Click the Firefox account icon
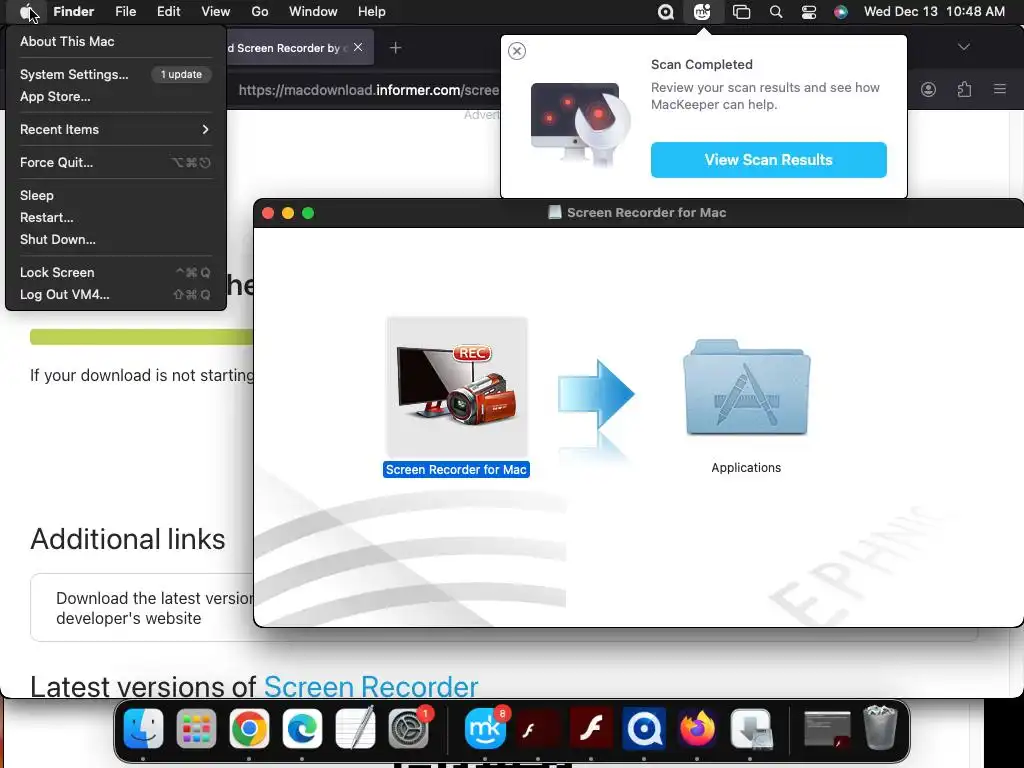The width and height of the screenshot is (1024, 768). click(x=928, y=89)
